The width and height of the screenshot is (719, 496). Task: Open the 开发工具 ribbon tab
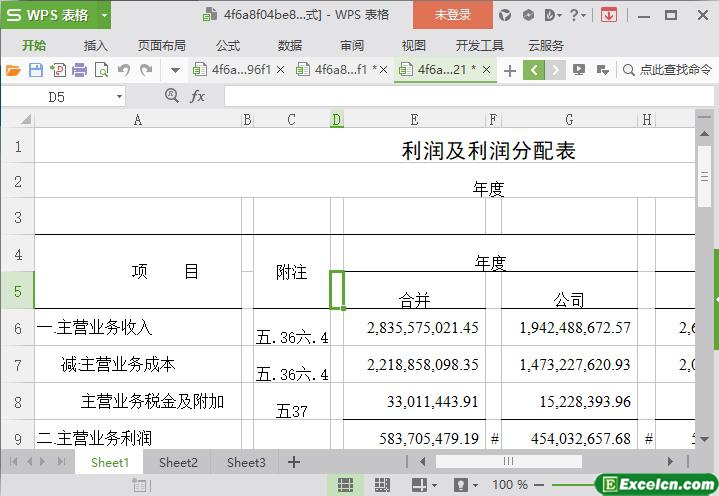[x=480, y=45]
